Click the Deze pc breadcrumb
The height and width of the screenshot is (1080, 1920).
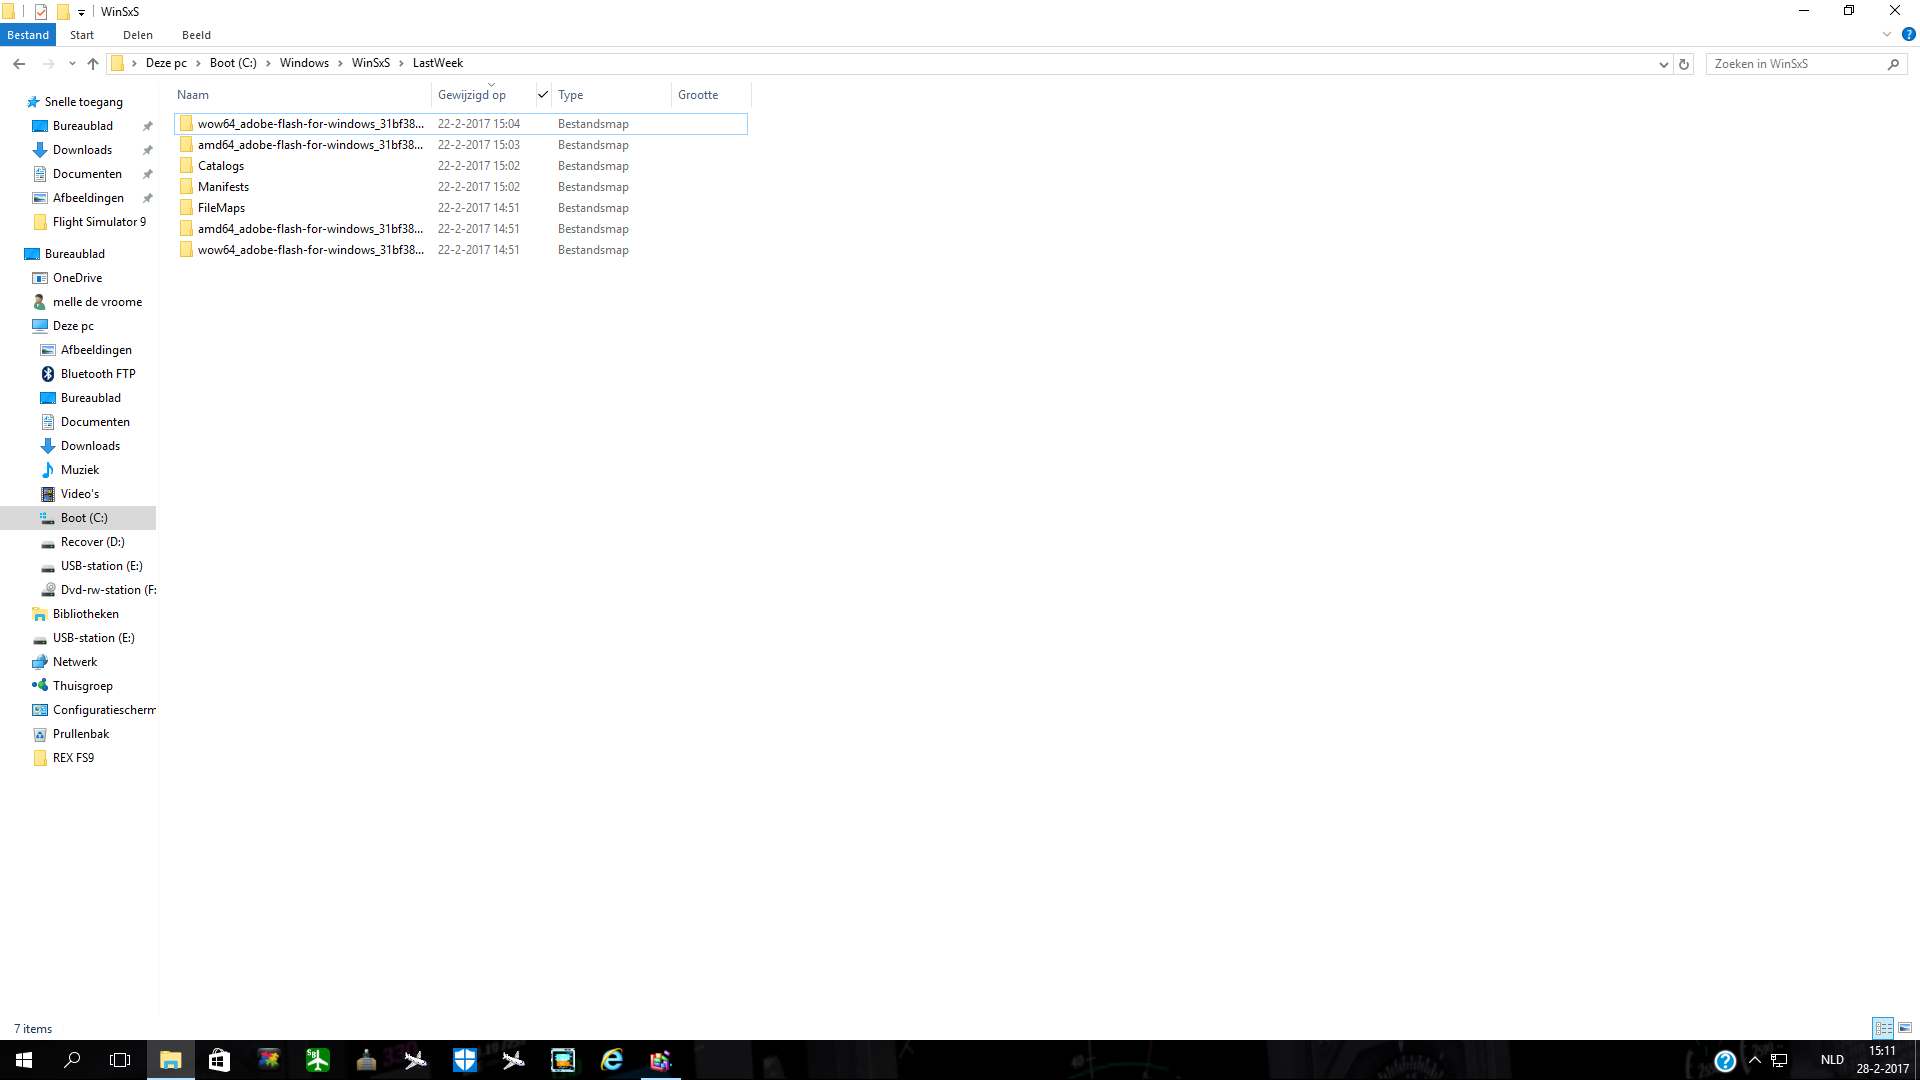[166, 63]
